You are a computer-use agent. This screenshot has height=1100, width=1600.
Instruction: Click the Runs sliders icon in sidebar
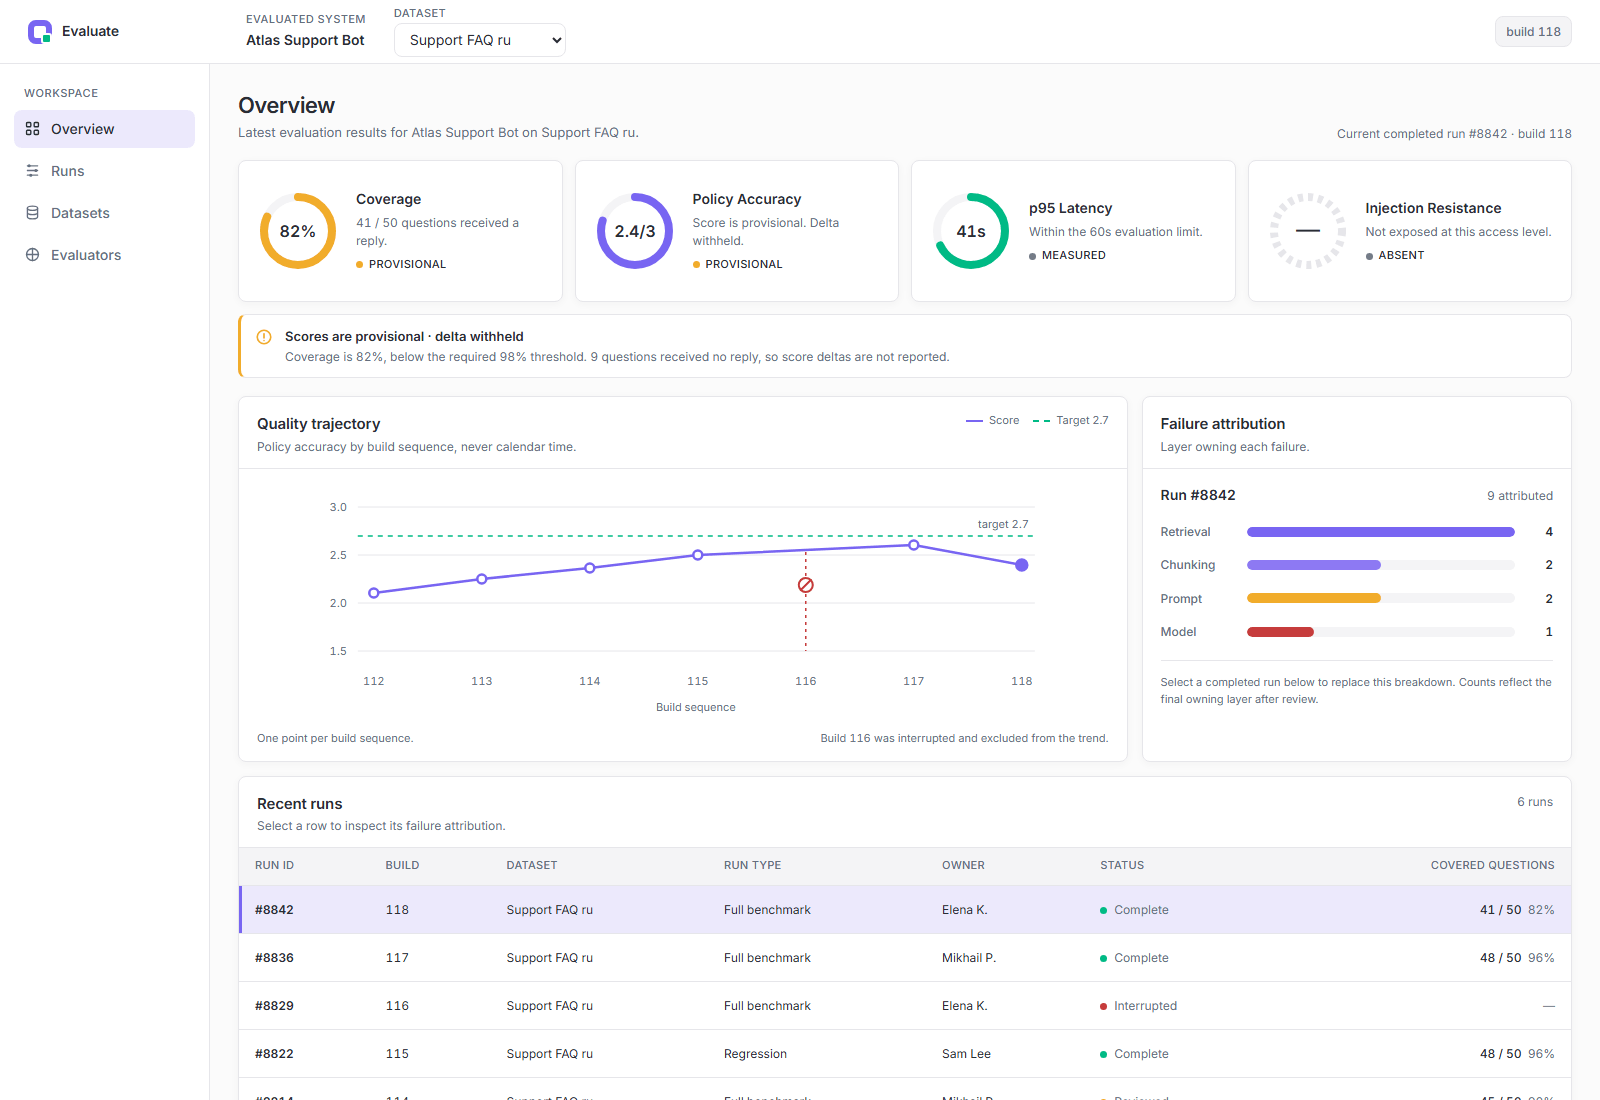point(33,171)
